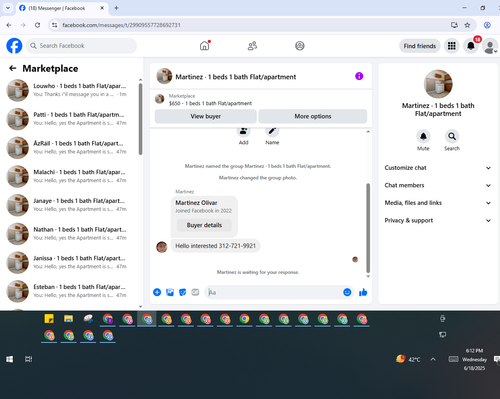Open the Groups icon in top bar

pyautogui.click(x=300, y=46)
